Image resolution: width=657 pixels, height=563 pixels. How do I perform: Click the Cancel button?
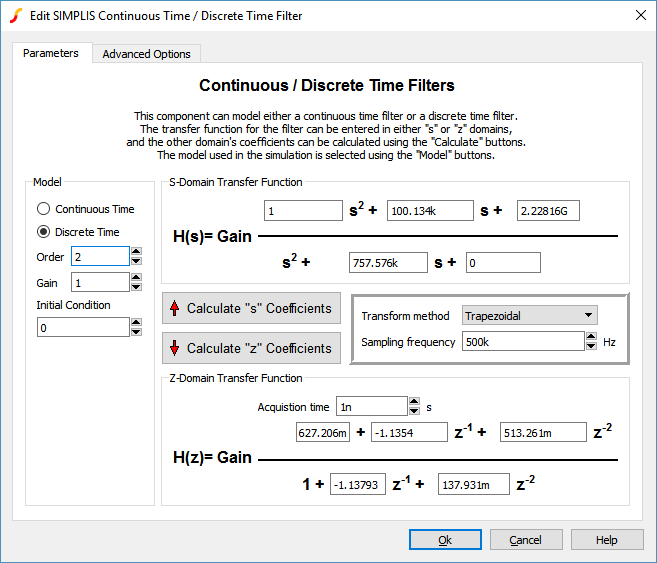[525, 540]
